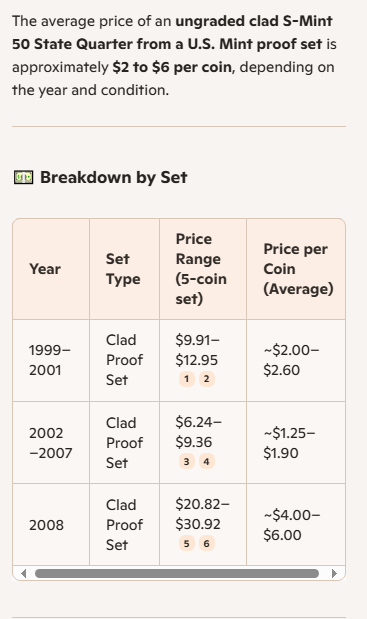Click the table's left scroll arrow
The height and width of the screenshot is (619, 367).
[x=23, y=573]
